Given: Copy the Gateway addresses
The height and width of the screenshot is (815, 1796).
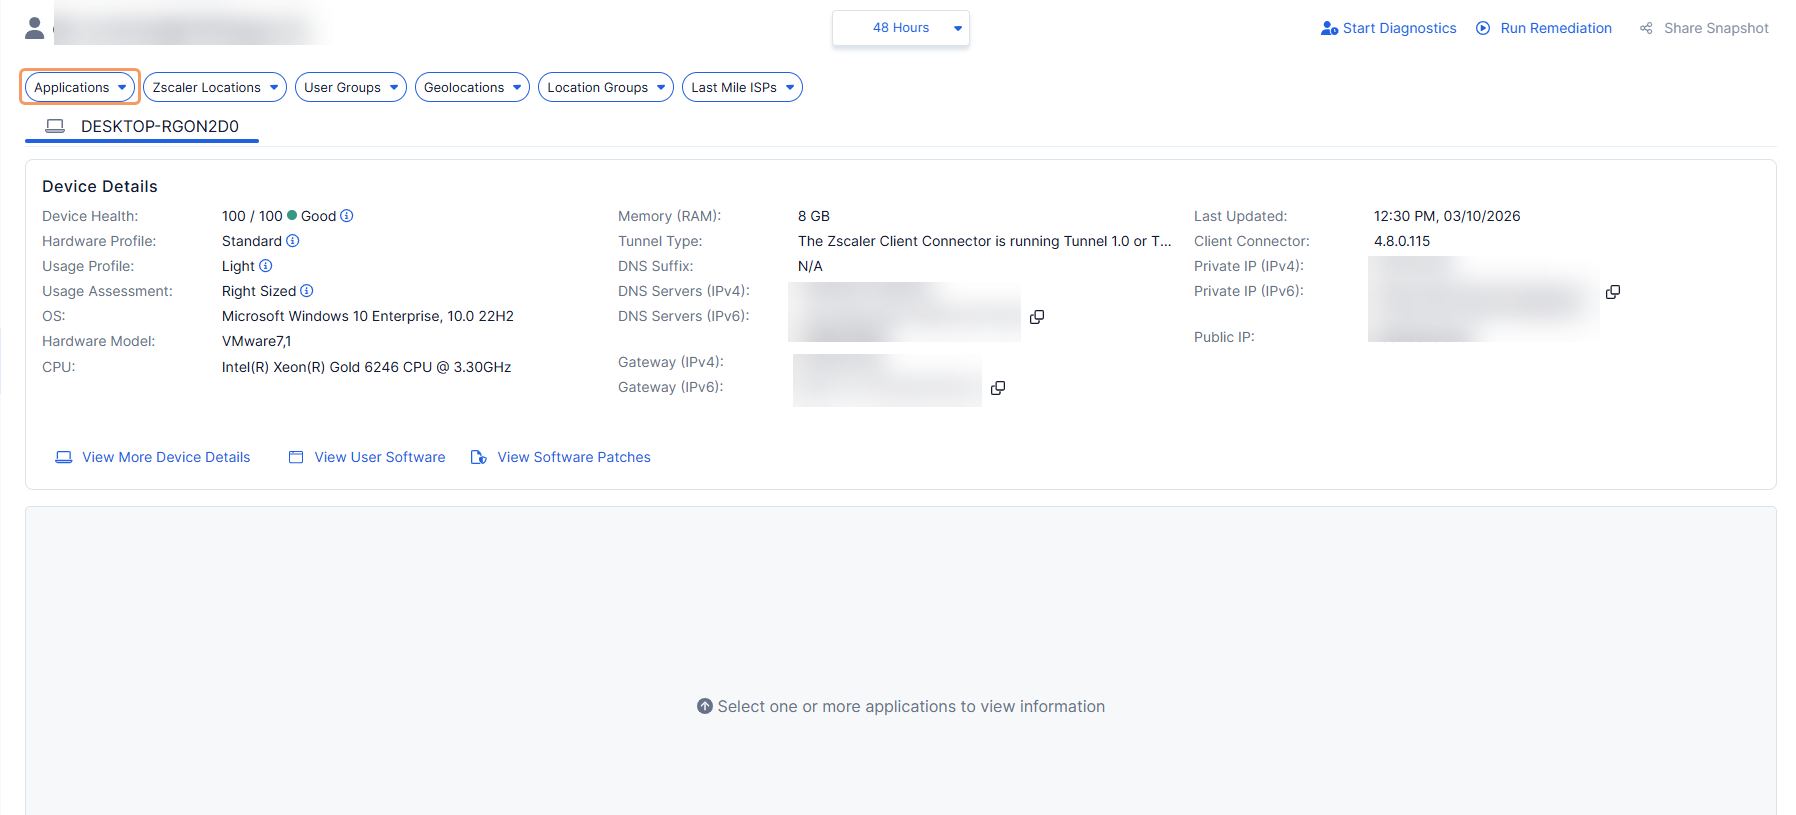Looking at the screenshot, I should pyautogui.click(x=998, y=388).
